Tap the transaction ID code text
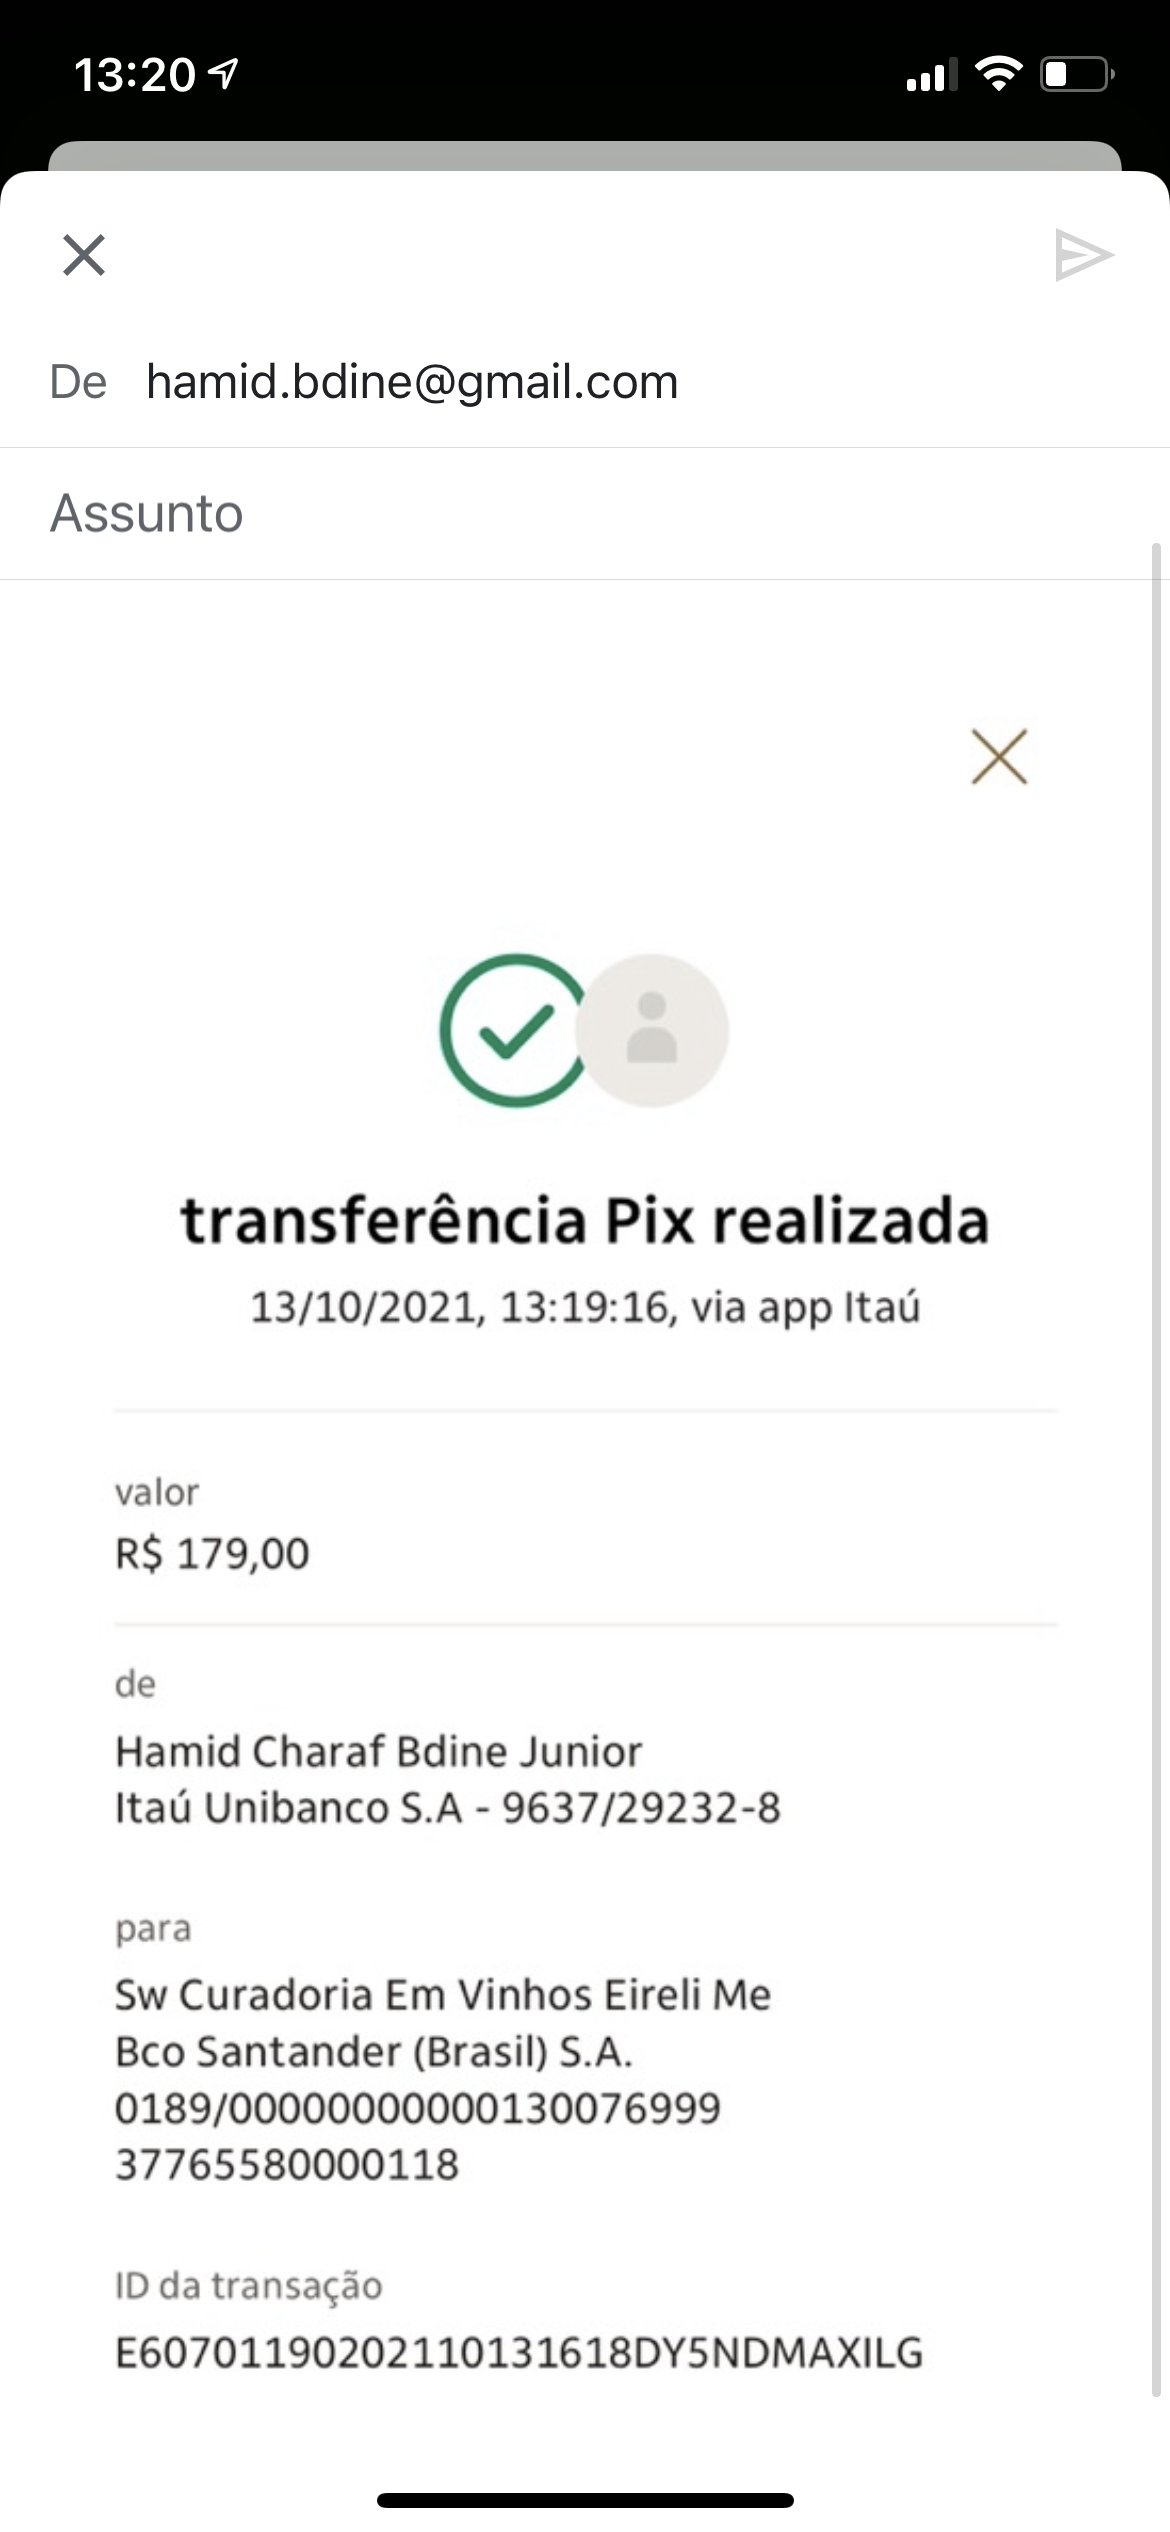1170x2532 pixels. pos(518,2353)
